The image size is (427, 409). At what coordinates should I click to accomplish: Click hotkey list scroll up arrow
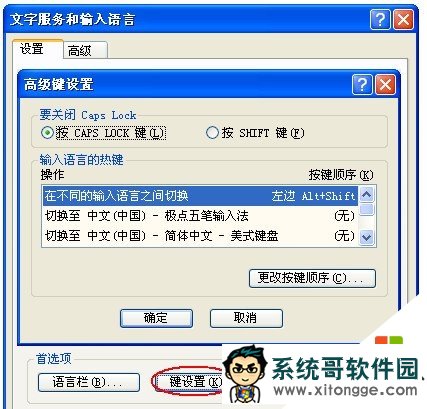(367, 195)
